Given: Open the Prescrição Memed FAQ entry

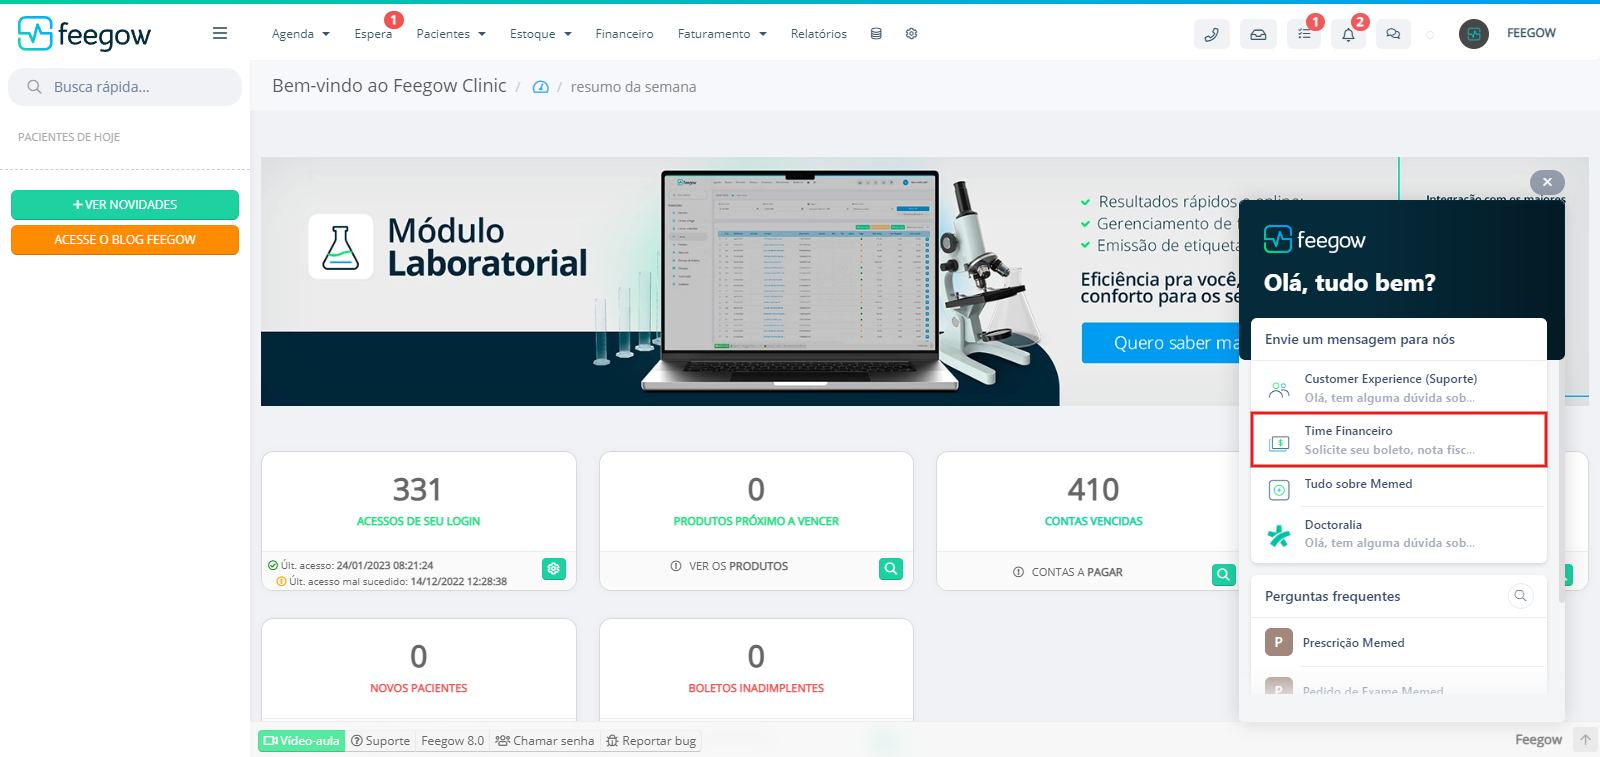Looking at the screenshot, I should click(1399, 643).
